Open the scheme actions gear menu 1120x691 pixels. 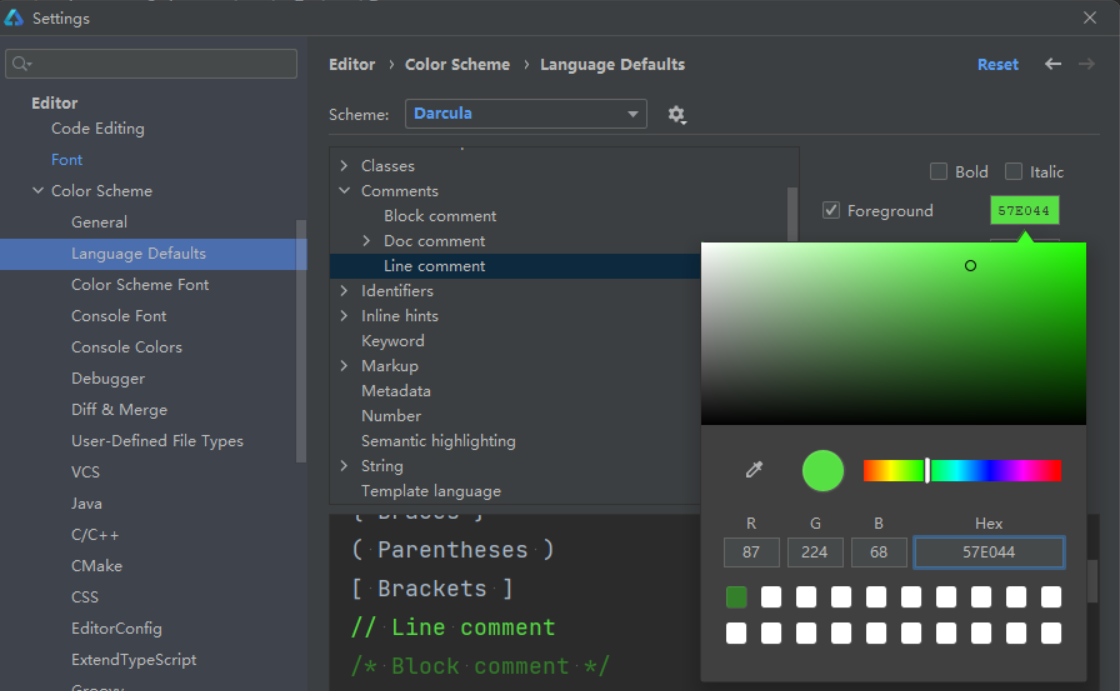676,114
